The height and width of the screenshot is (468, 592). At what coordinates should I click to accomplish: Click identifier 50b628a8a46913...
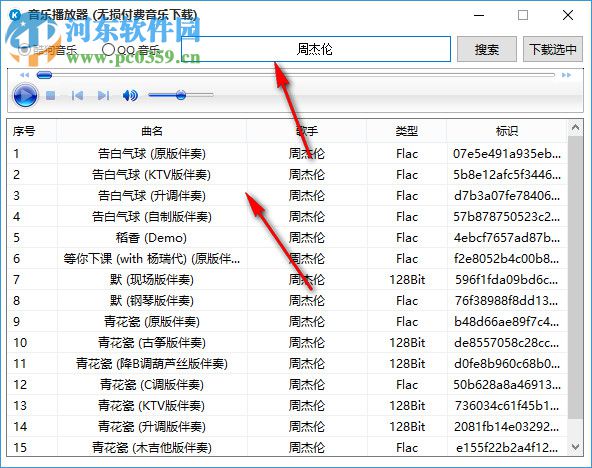click(x=507, y=385)
